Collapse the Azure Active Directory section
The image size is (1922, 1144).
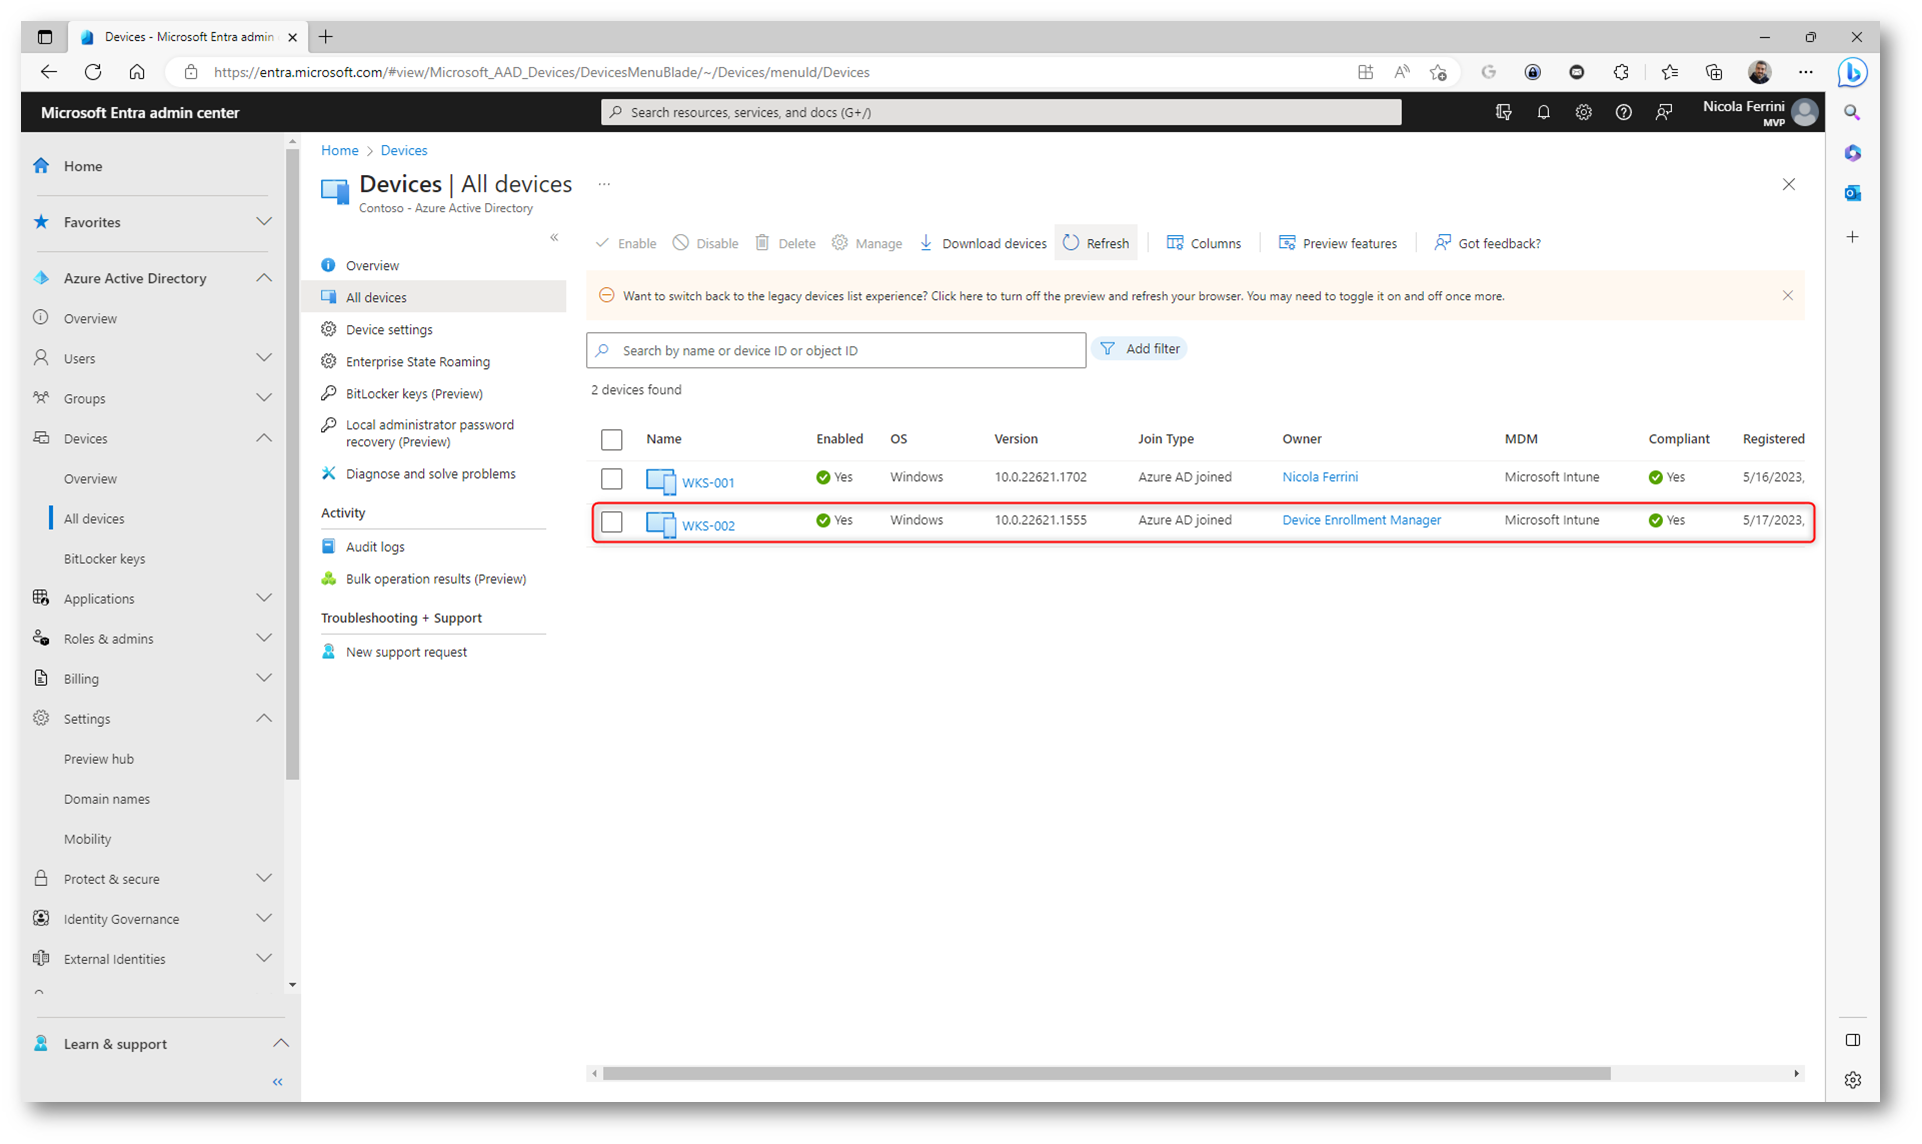coord(263,278)
